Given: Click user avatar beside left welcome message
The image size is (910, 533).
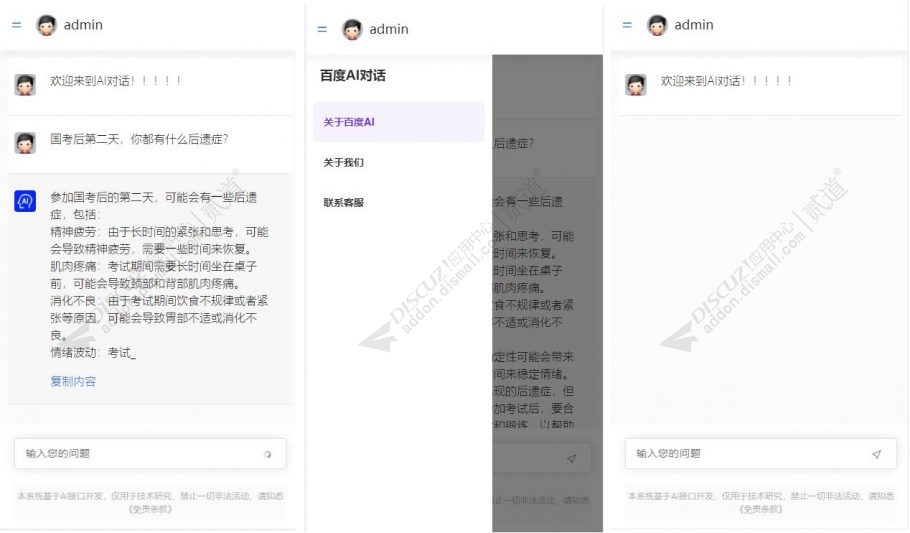Looking at the screenshot, I should (25, 85).
